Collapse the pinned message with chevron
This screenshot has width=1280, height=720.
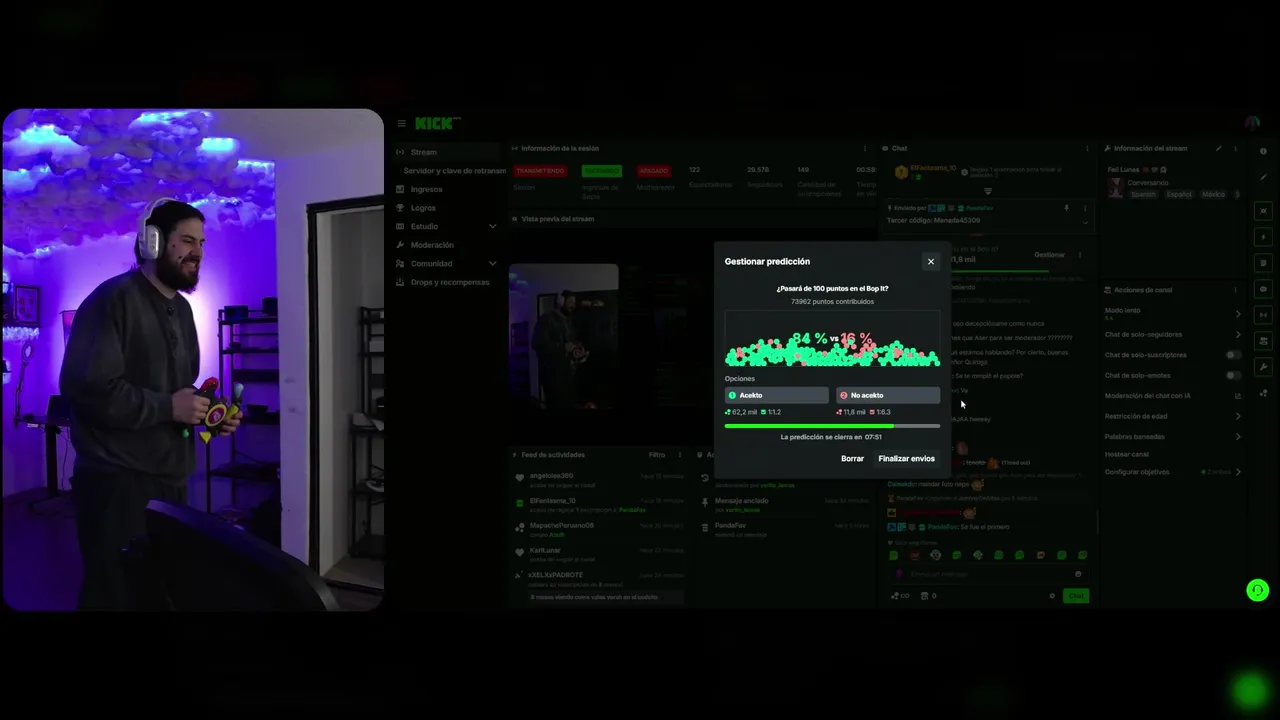pos(1085,221)
